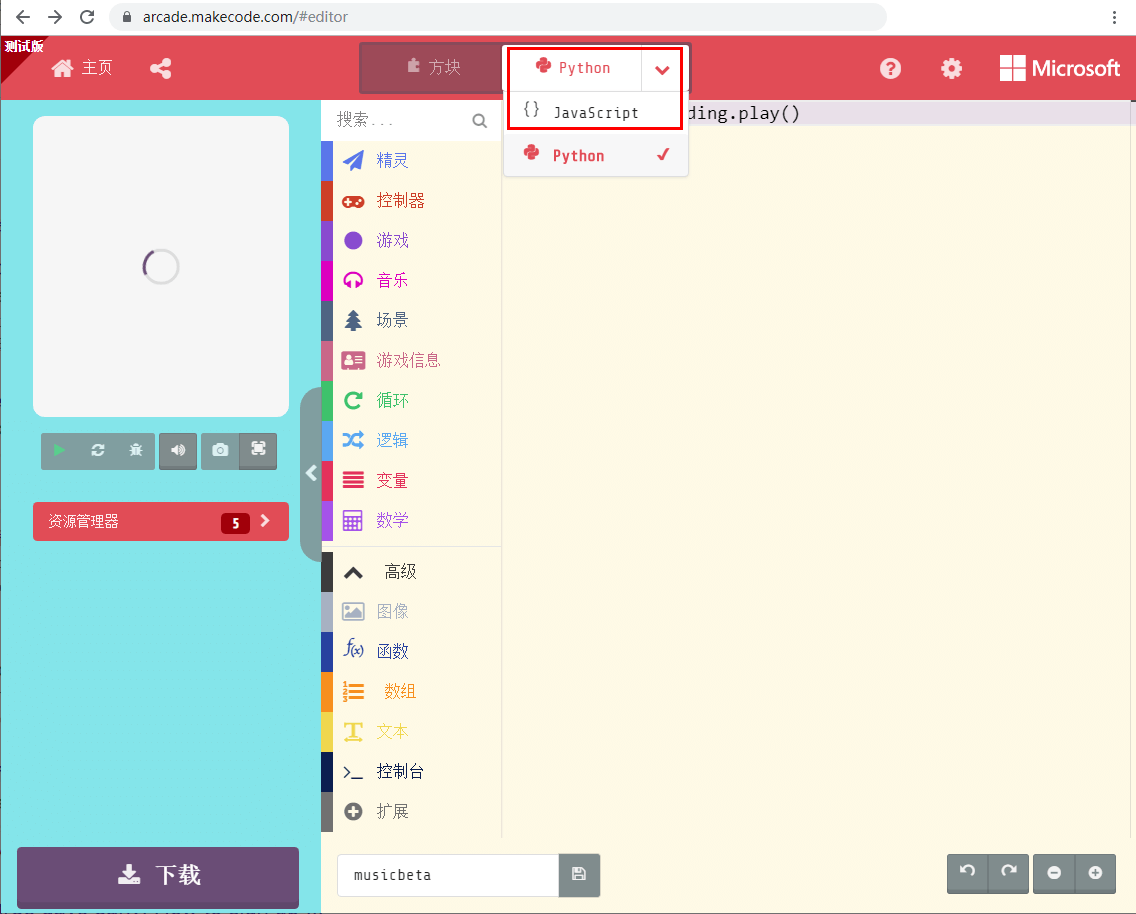The image size is (1136, 914).
Task: Click the debug bug icon
Action: [x=136, y=450]
